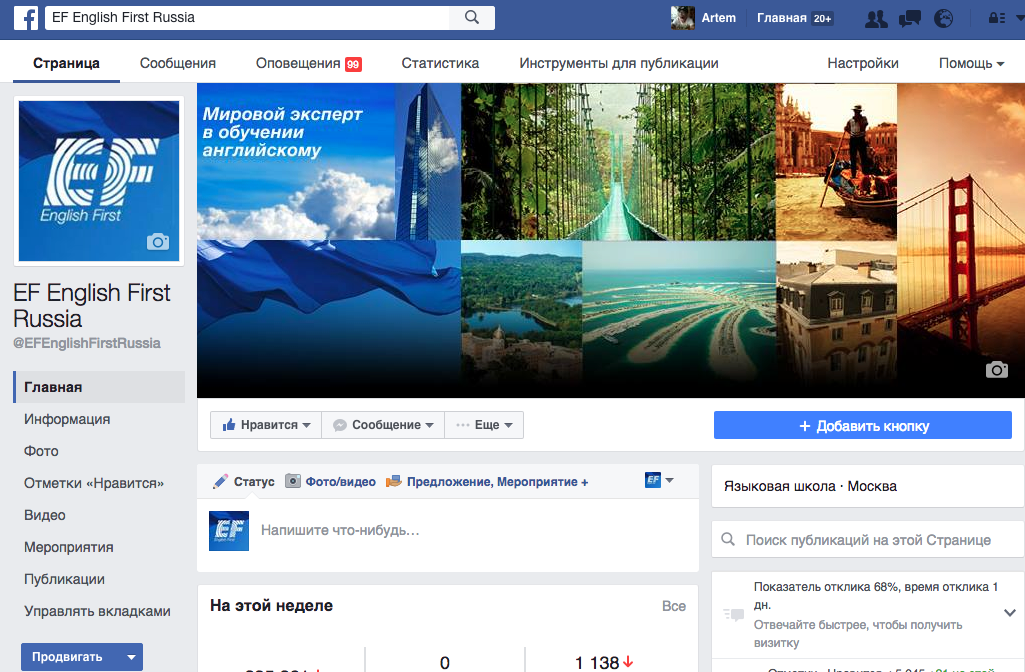Viewport: 1025px width, 672px height.
Task: Click EF English First Russia page title
Action: [92, 305]
